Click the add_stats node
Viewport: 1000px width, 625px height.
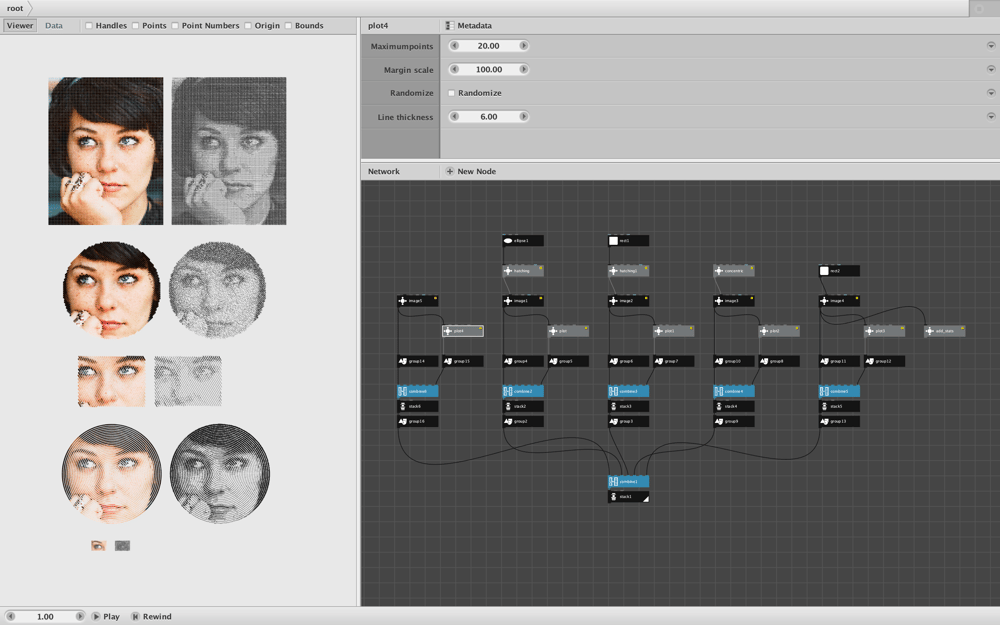pyautogui.click(x=945, y=331)
